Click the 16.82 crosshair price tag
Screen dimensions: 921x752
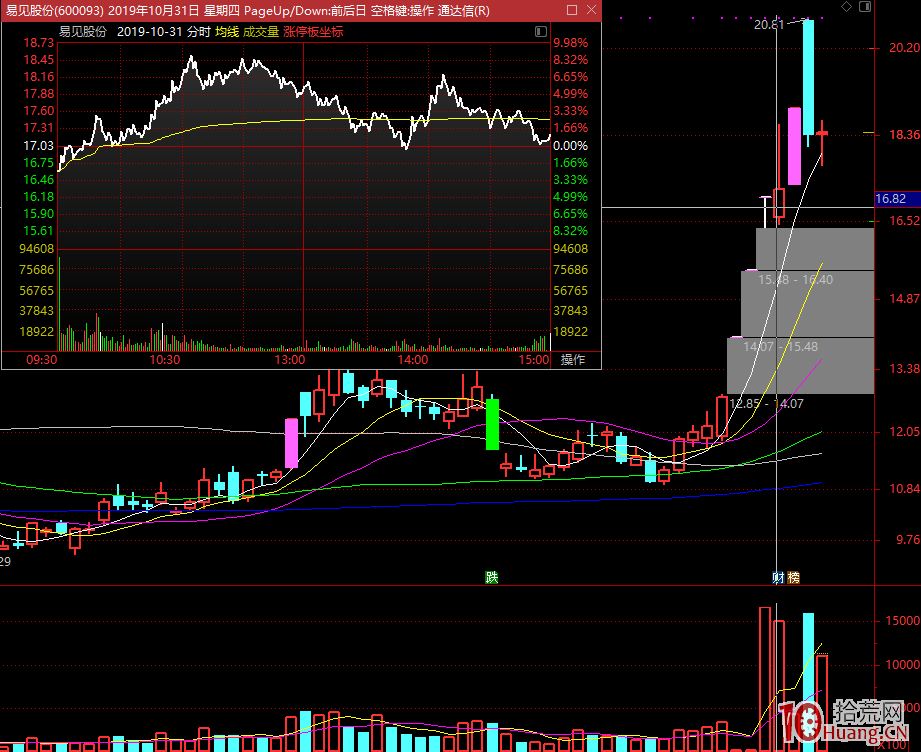890,200
